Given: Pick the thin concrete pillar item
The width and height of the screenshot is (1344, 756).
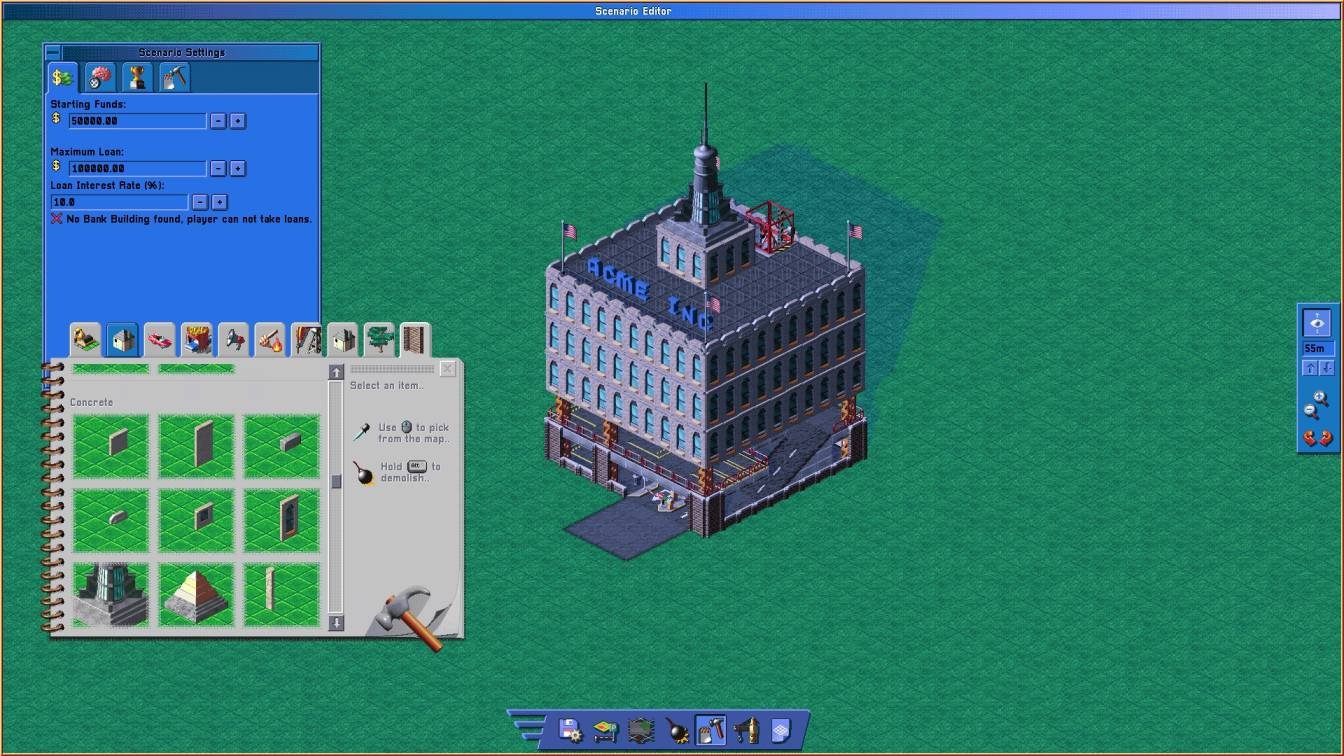Looking at the screenshot, I should pos(282,595).
